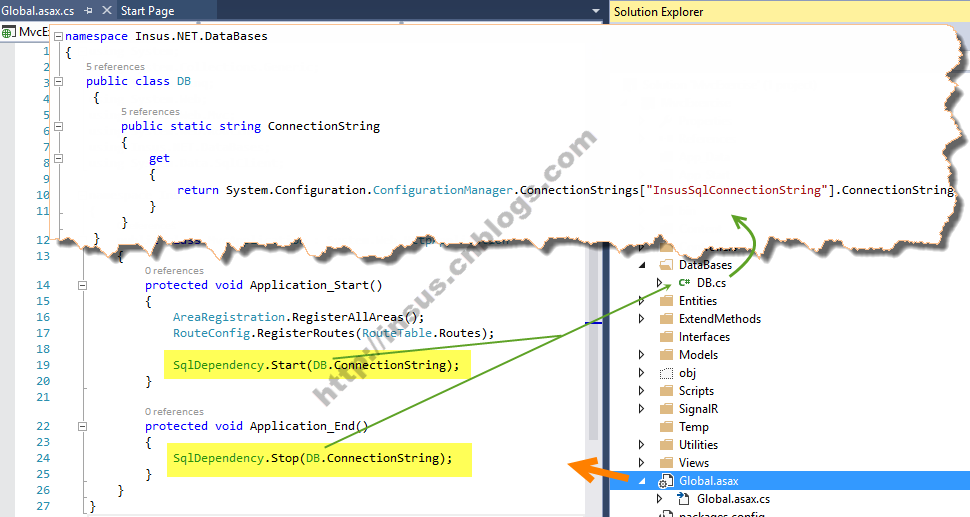Open the active documents tab dropdown

598,11
